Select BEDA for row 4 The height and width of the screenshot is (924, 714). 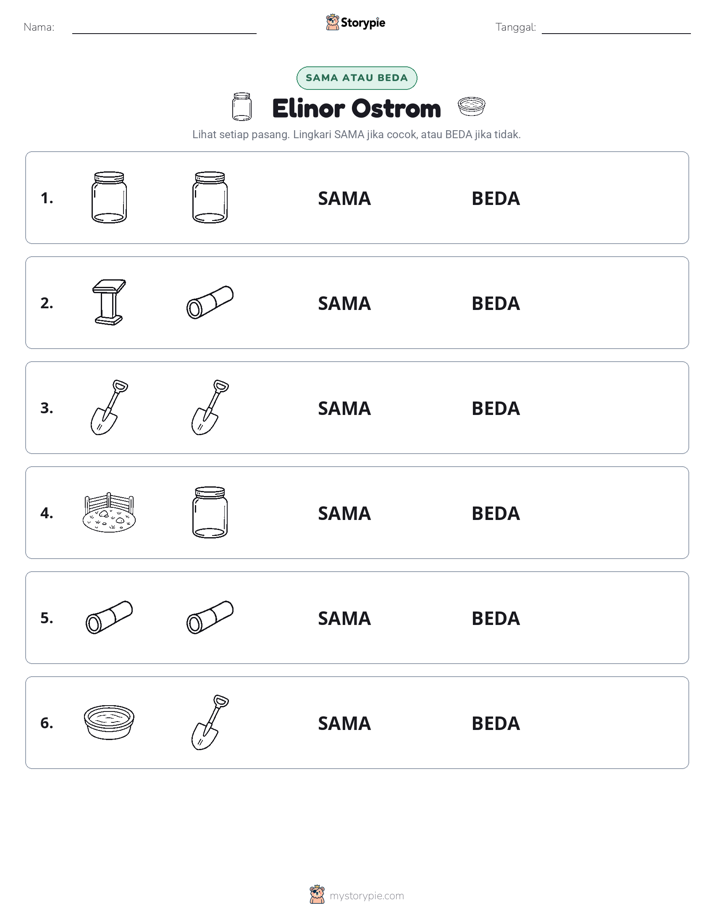(496, 513)
